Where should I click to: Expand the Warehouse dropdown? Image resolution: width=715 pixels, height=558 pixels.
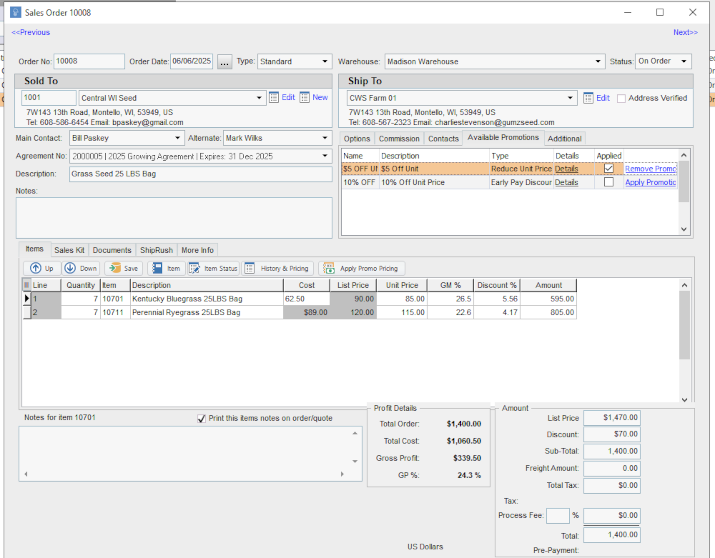(x=598, y=62)
